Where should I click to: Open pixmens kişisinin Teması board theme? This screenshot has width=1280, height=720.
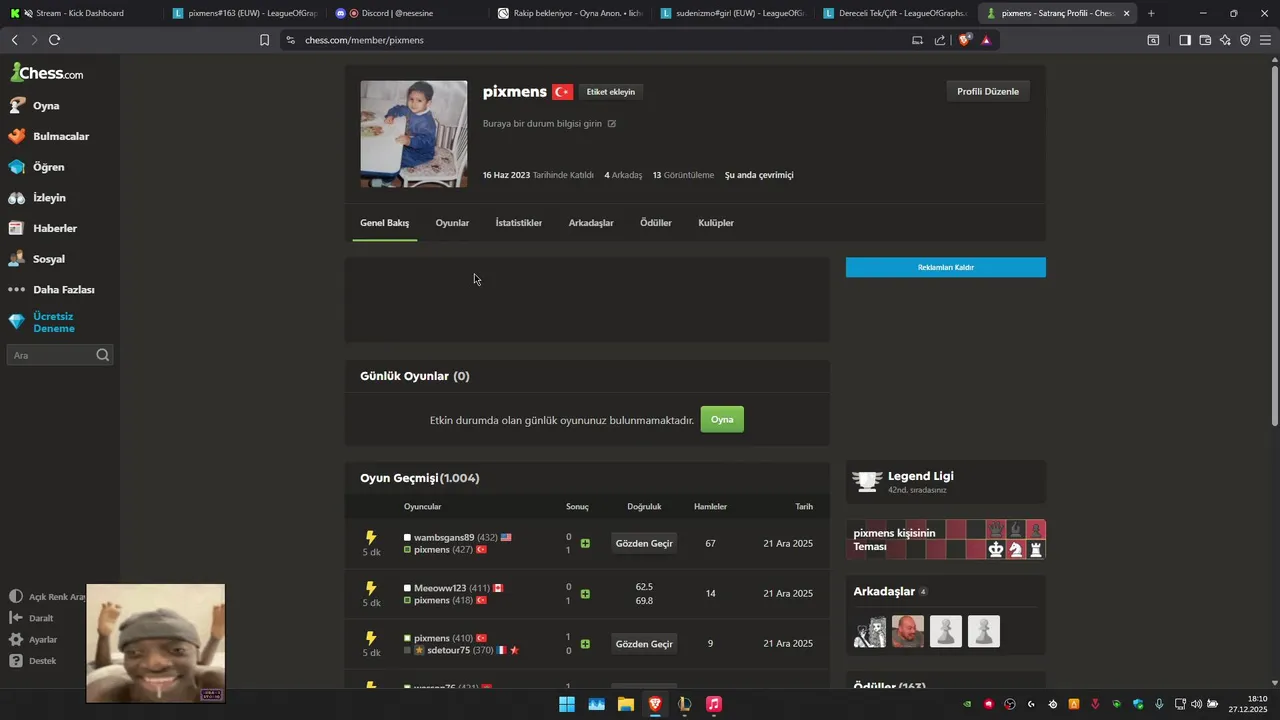946,540
